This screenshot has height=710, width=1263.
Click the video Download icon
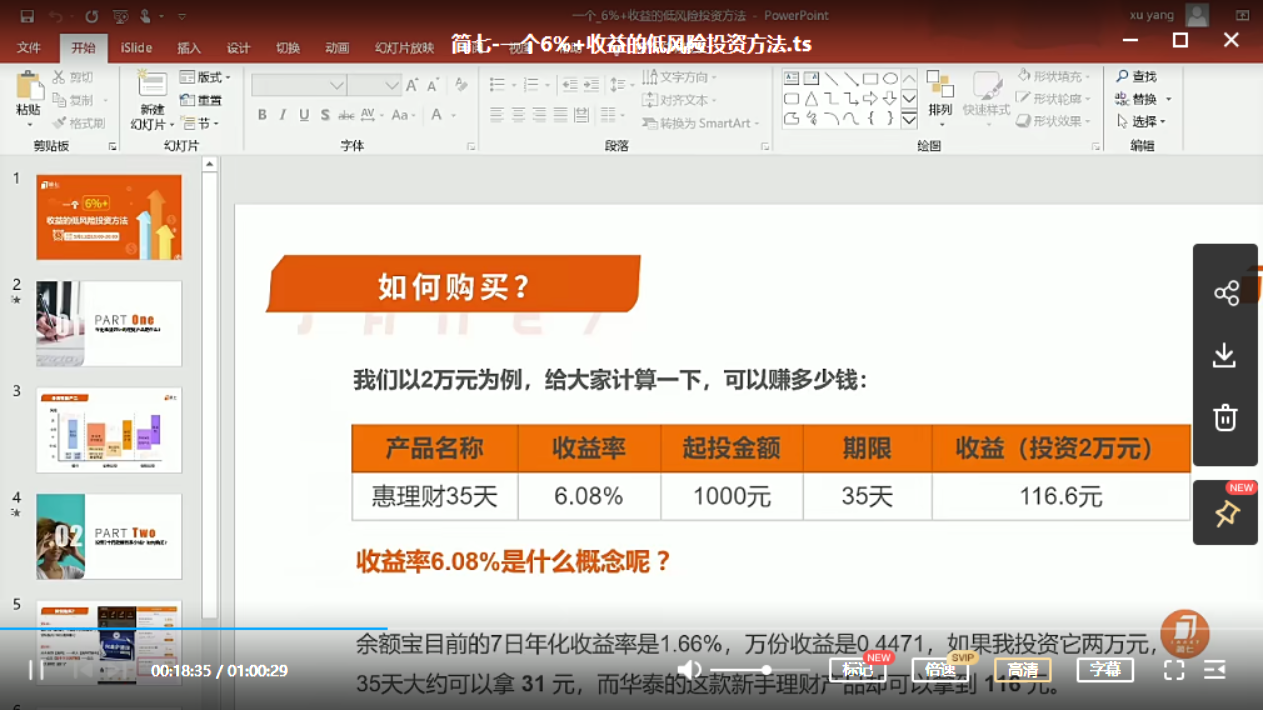tap(1225, 355)
